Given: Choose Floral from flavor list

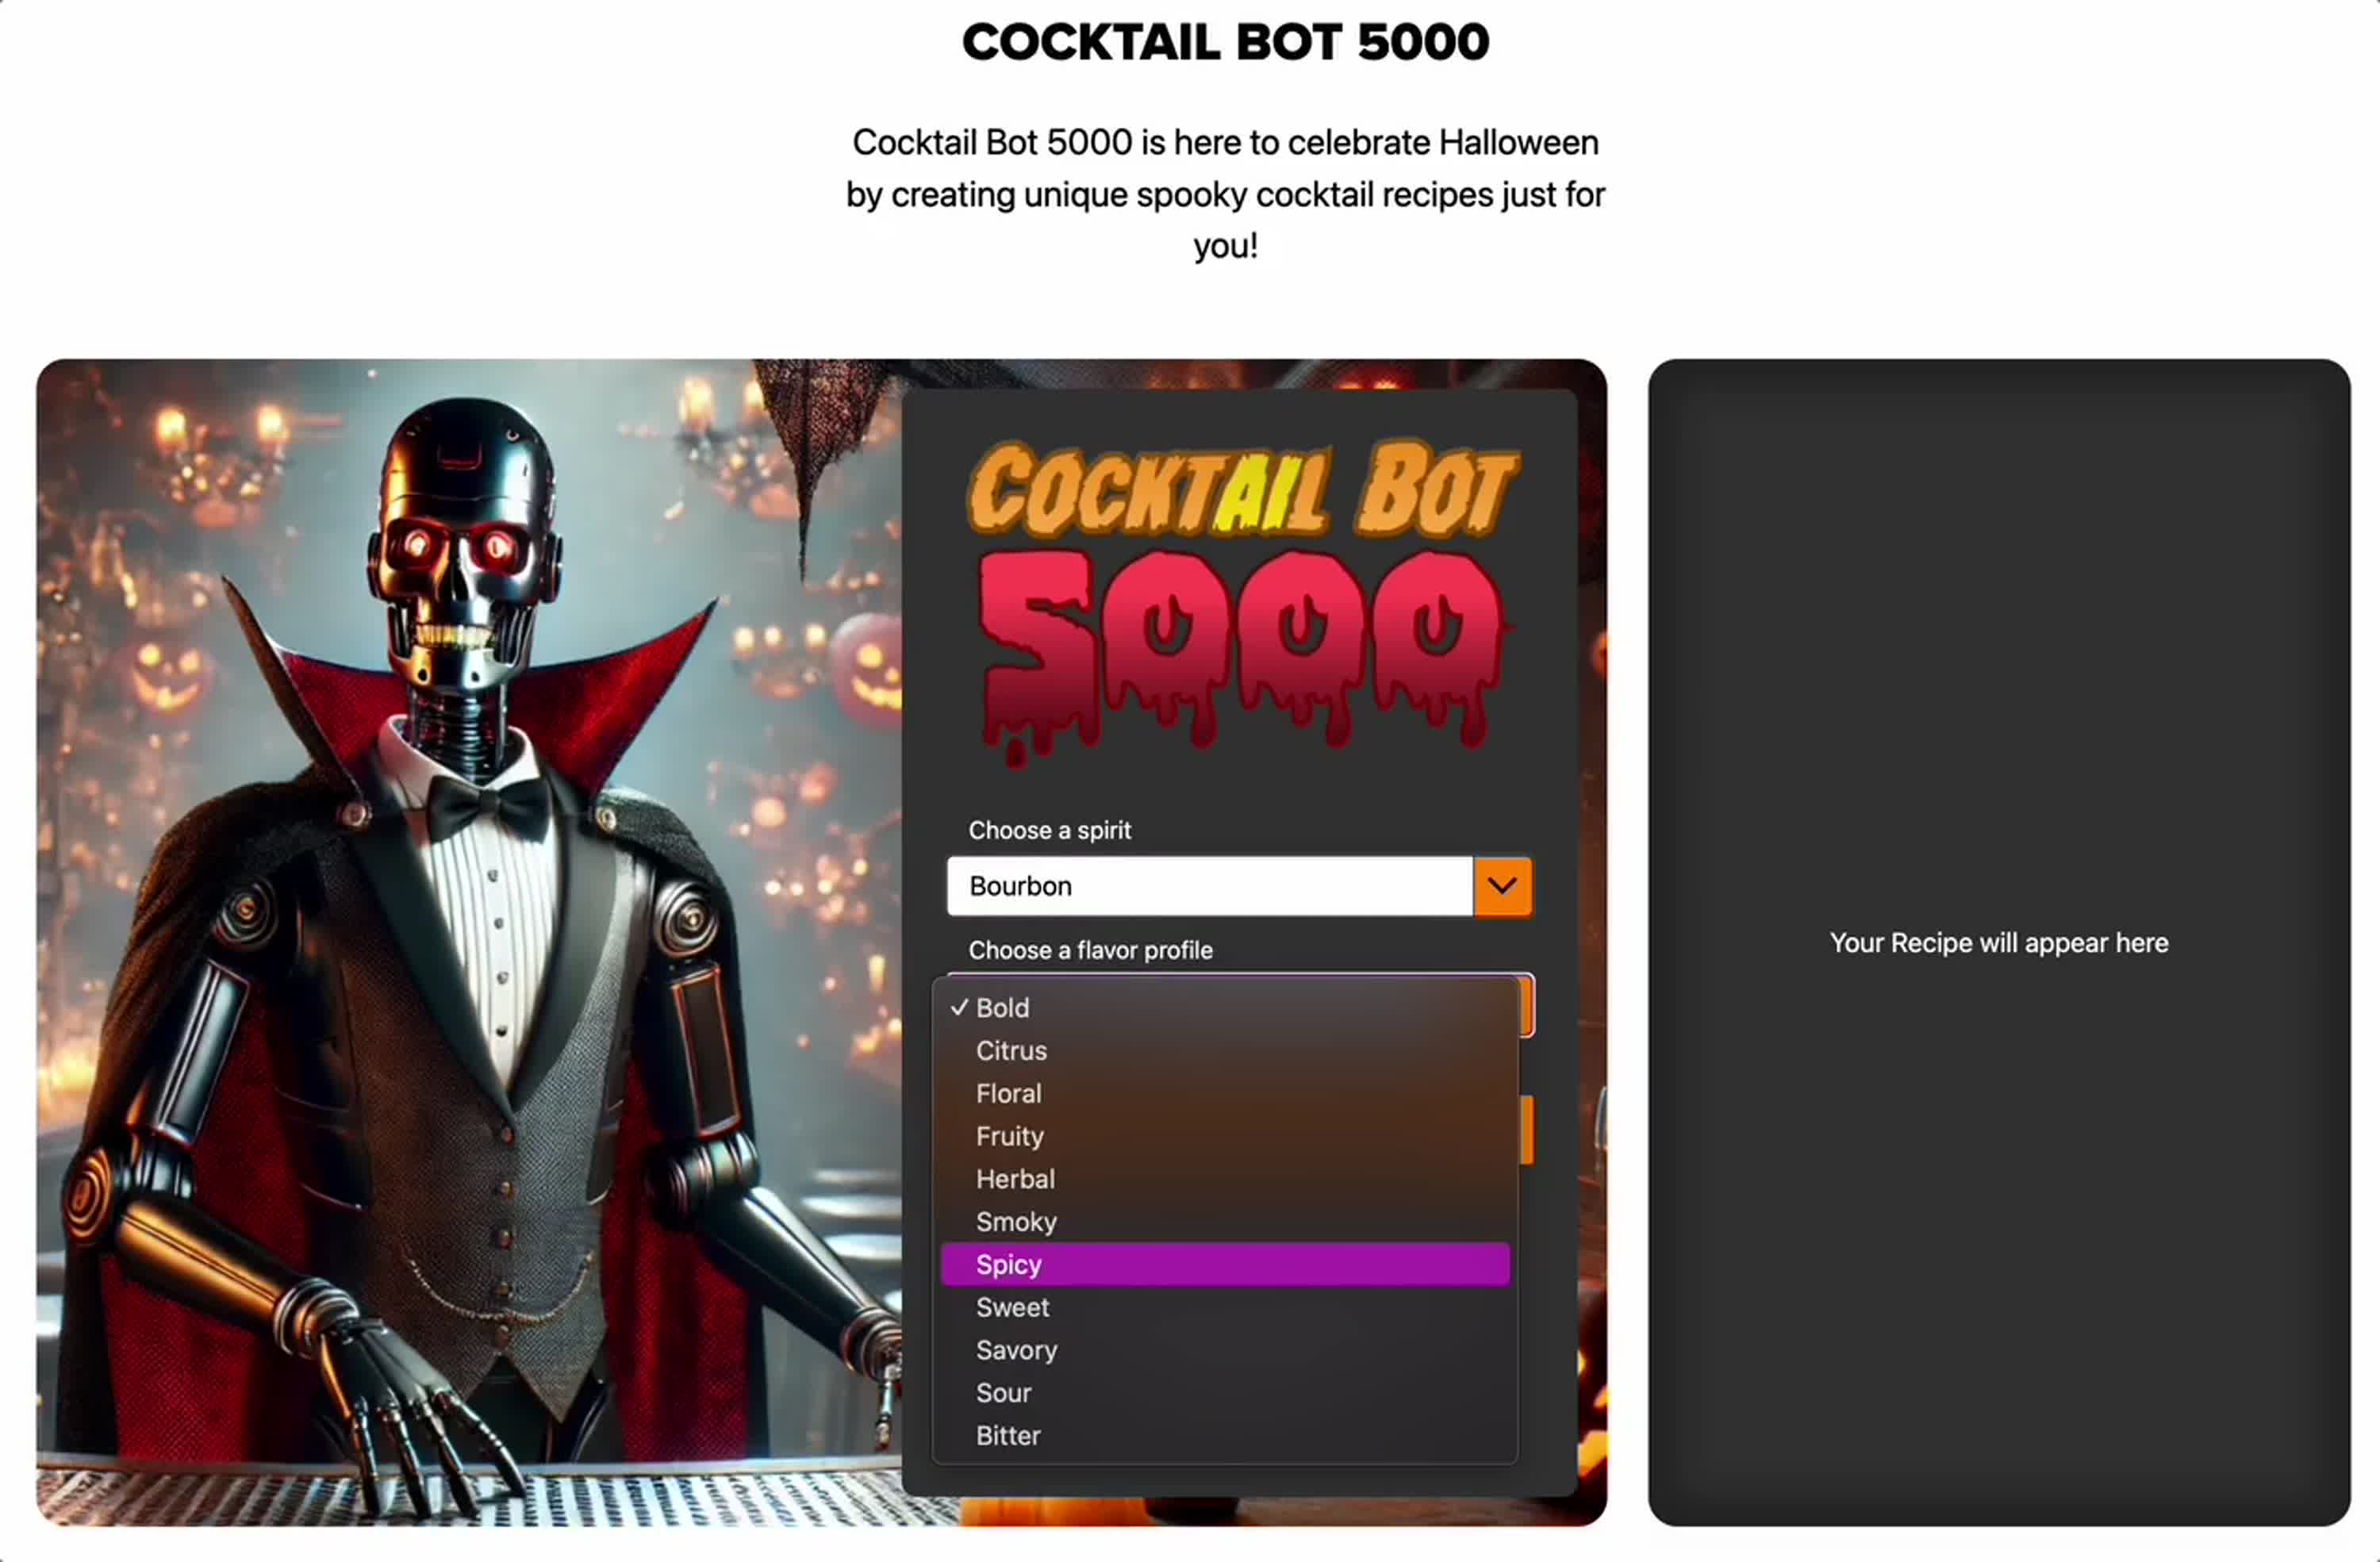Looking at the screenshot, I should pos(1008,1093).
